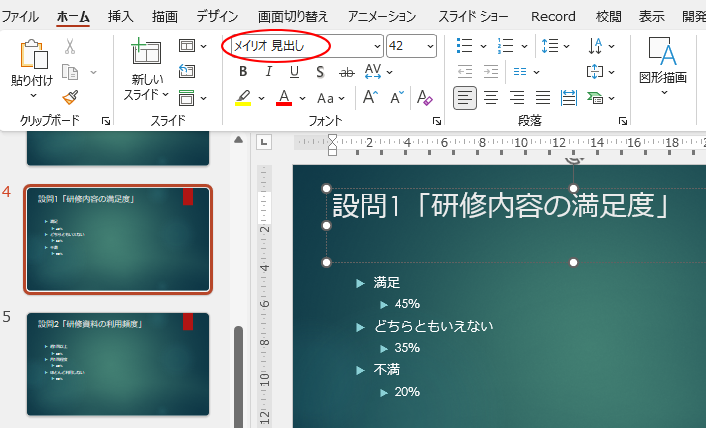Switch to the 挿入 tab

tap(121, 17)
